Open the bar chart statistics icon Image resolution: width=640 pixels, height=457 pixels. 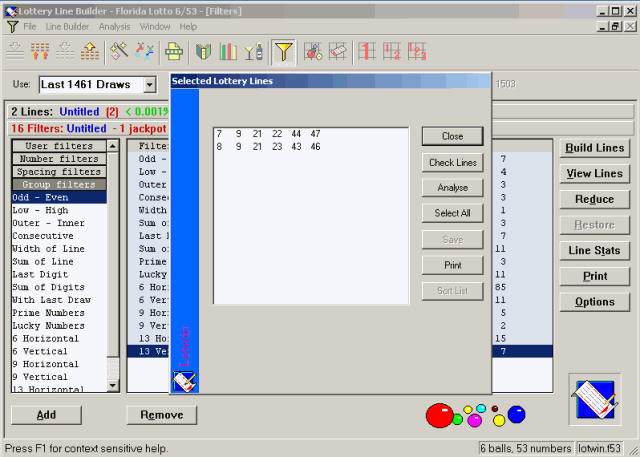(228, 52)
